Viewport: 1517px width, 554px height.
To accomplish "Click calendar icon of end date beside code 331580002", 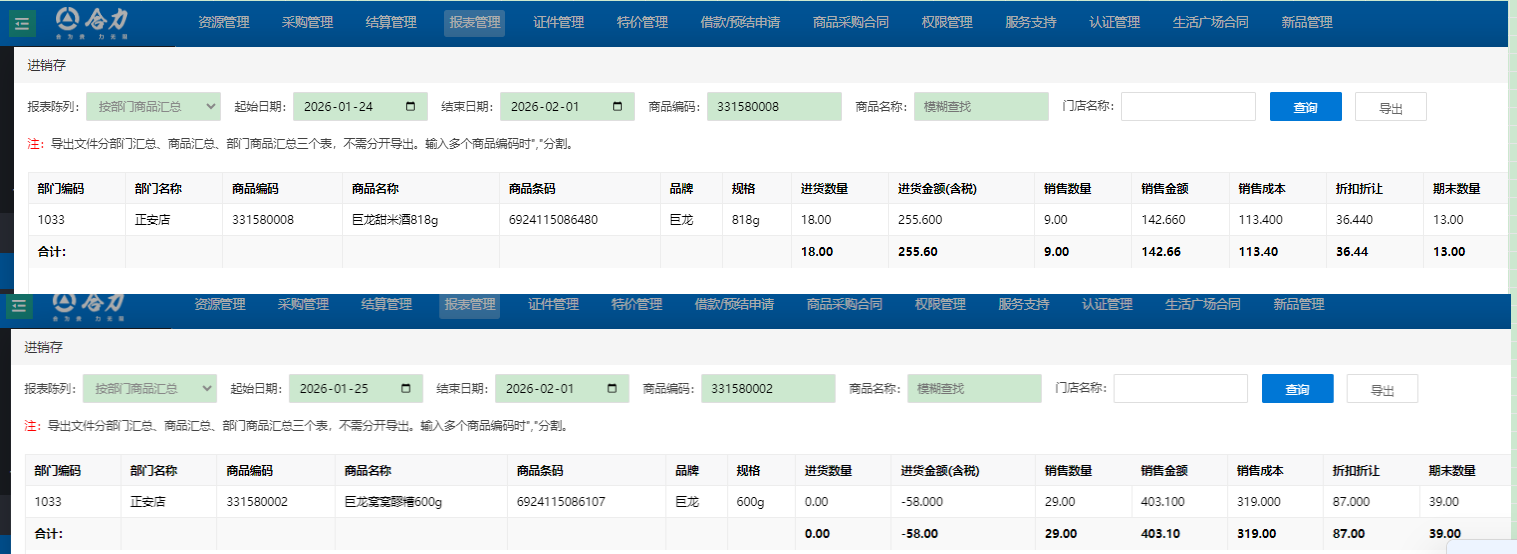I will pos(612,388).
